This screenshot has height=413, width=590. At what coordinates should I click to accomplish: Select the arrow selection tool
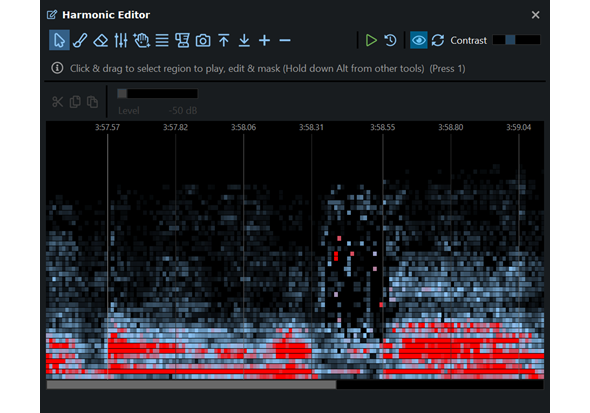[59, 40]
